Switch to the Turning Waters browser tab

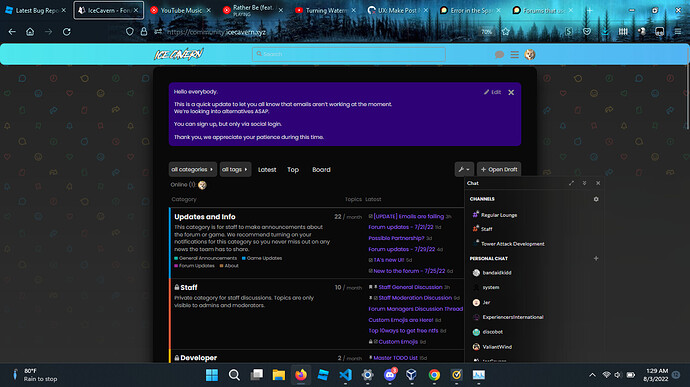(326, 10)
